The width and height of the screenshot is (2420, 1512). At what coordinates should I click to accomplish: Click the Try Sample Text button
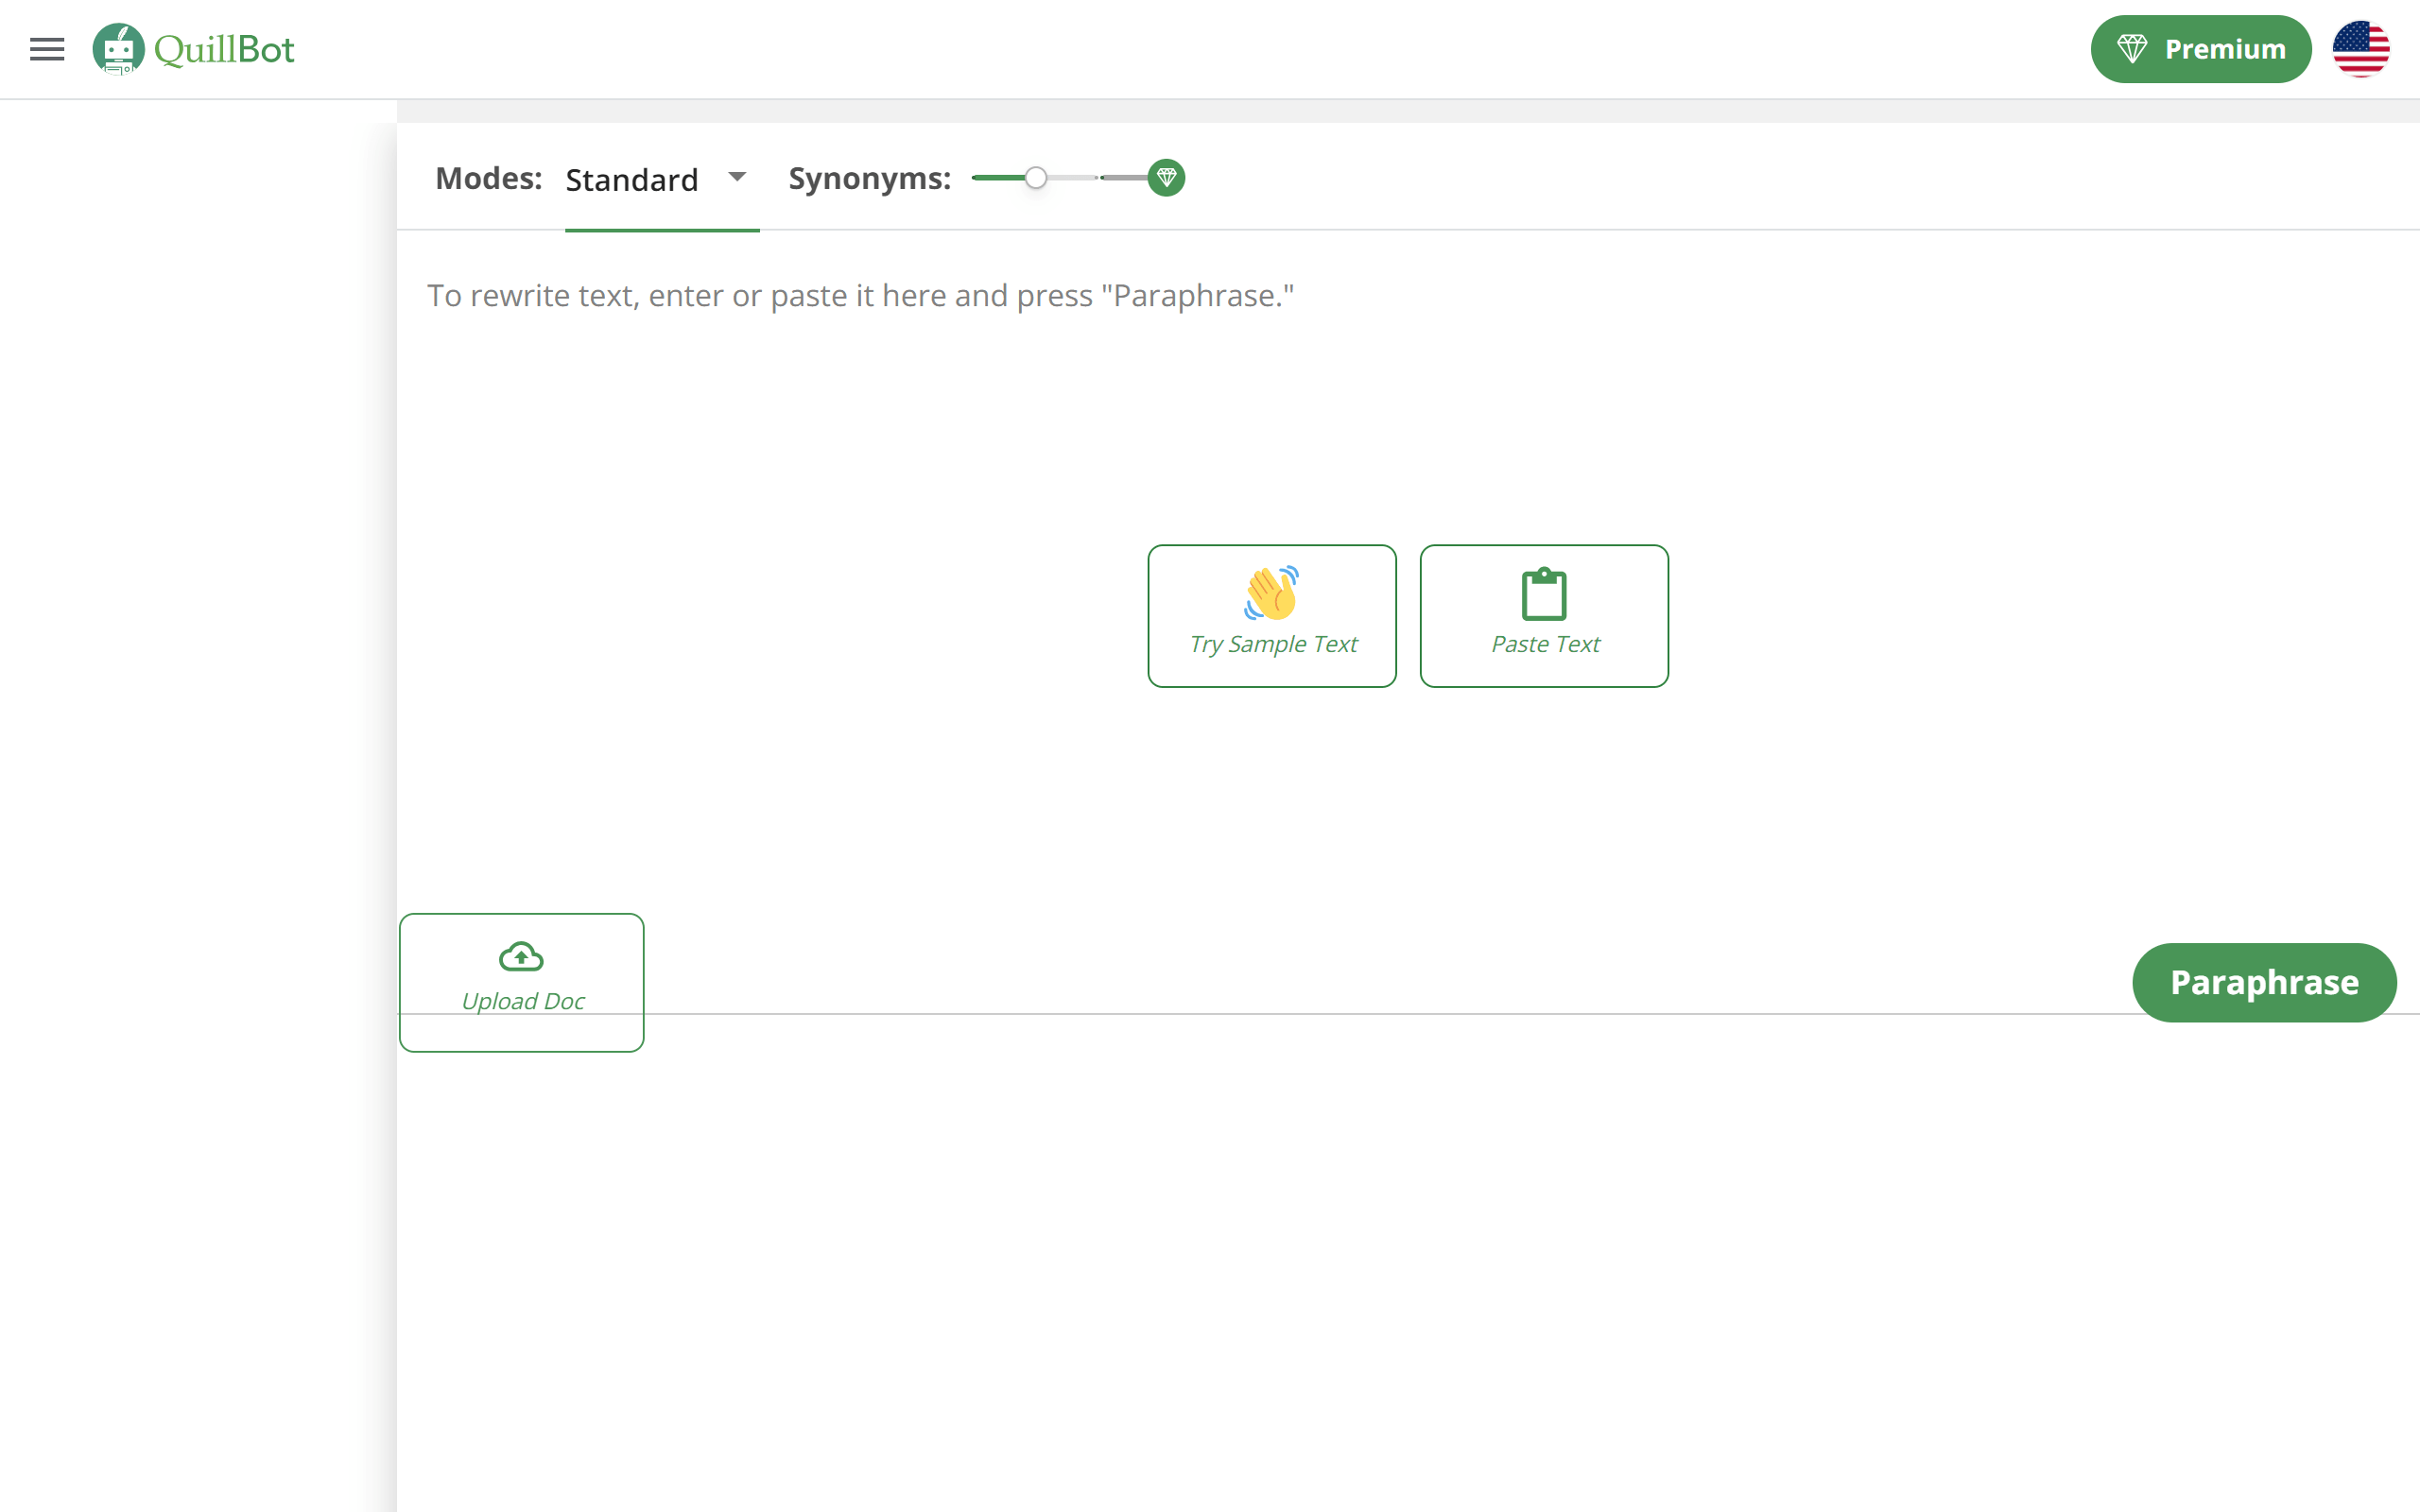(x=1272, y=616)
